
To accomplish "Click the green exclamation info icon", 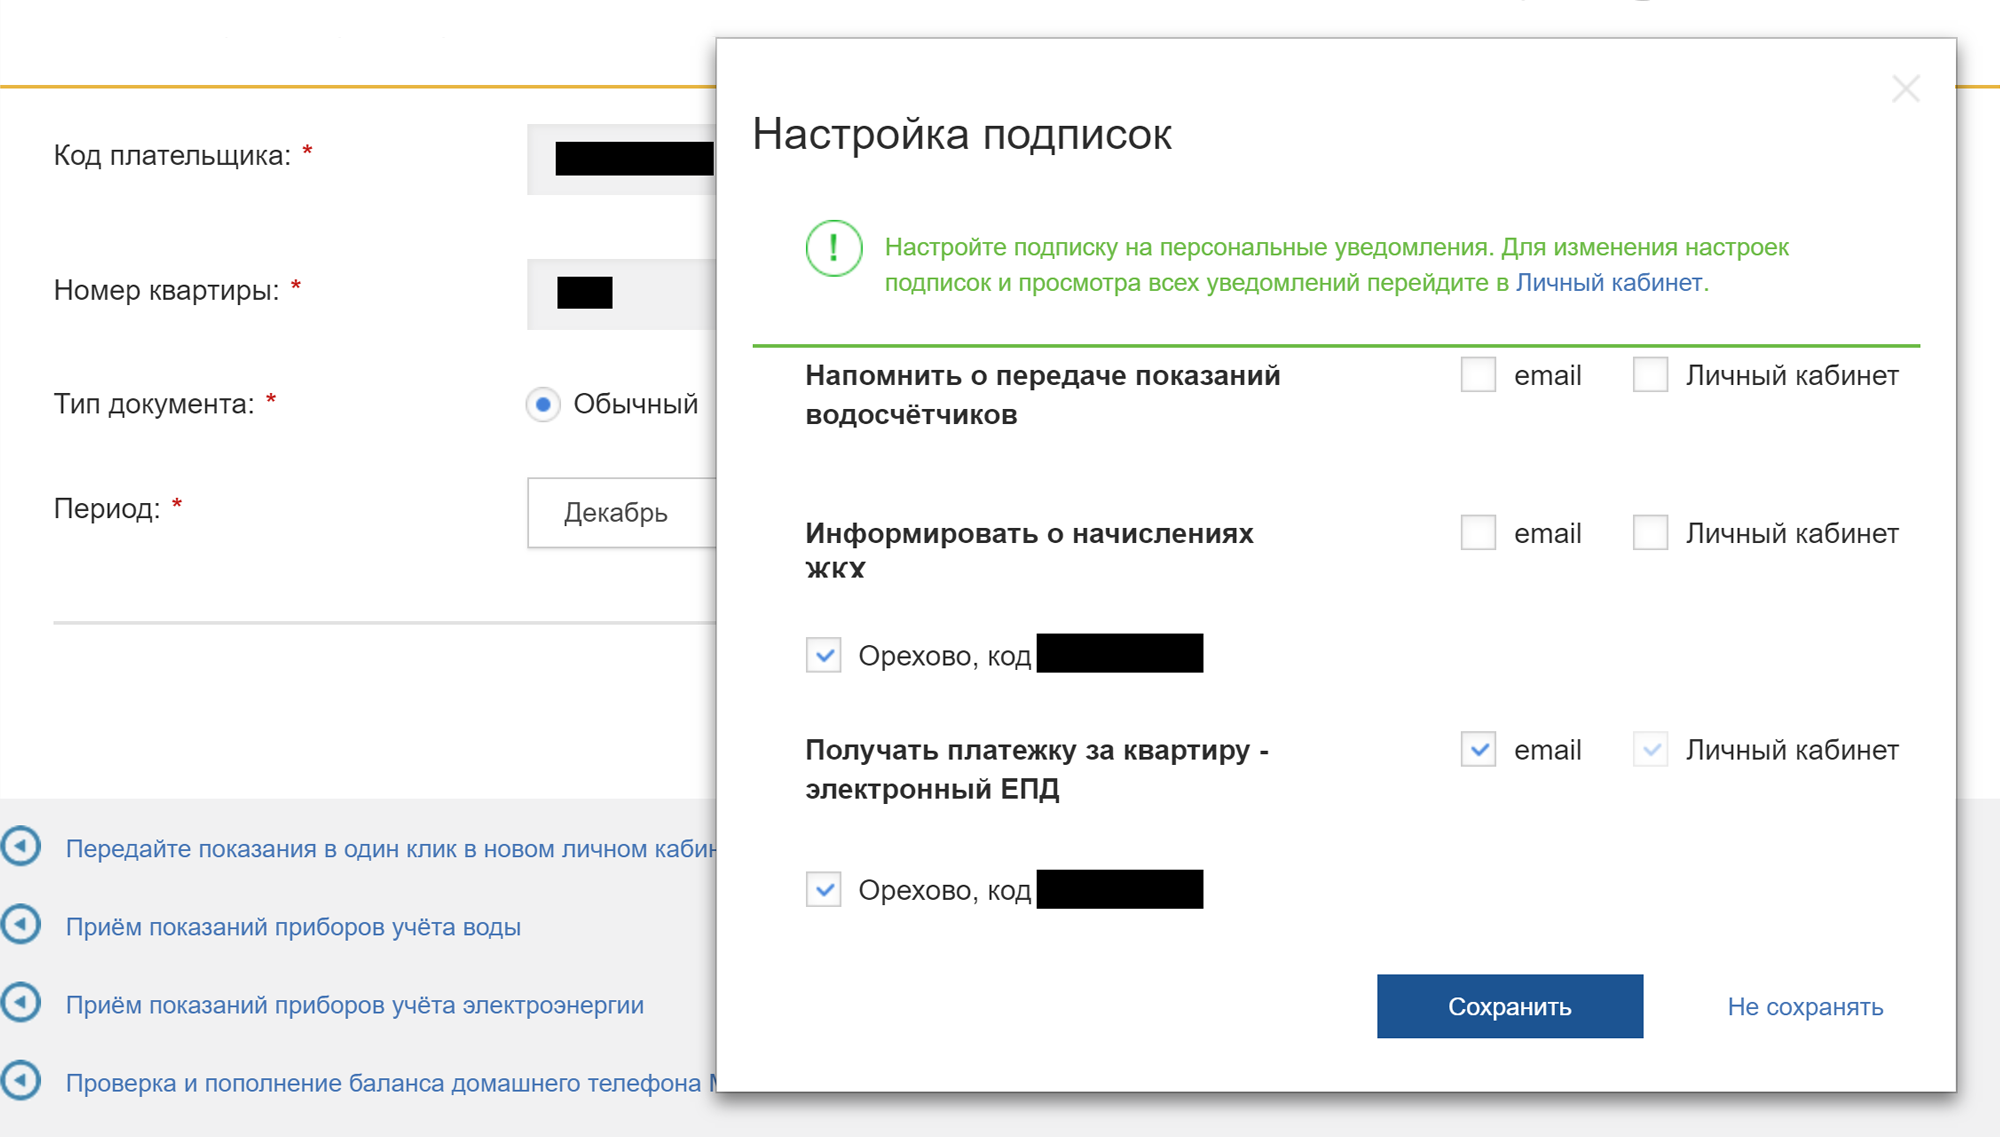I will pyautogui.click(x=834, y=248).
